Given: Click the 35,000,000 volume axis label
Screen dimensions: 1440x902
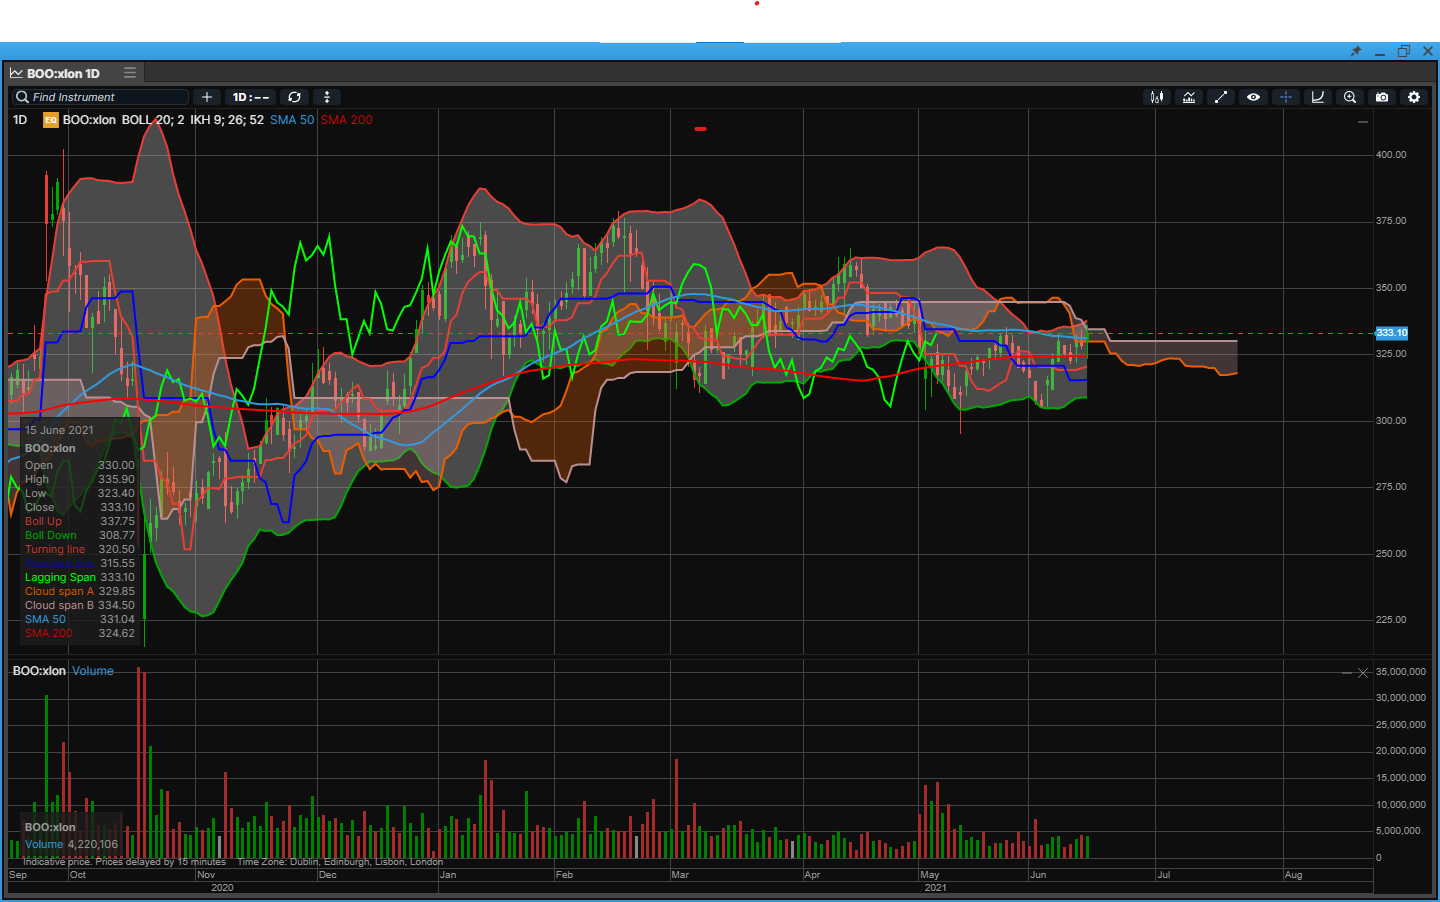Looking at the screenshot, I should click(x=1401, y=672).
